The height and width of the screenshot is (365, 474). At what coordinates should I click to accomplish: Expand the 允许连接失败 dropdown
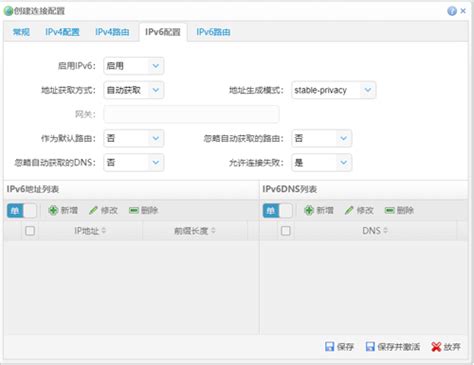pos(343,163)
